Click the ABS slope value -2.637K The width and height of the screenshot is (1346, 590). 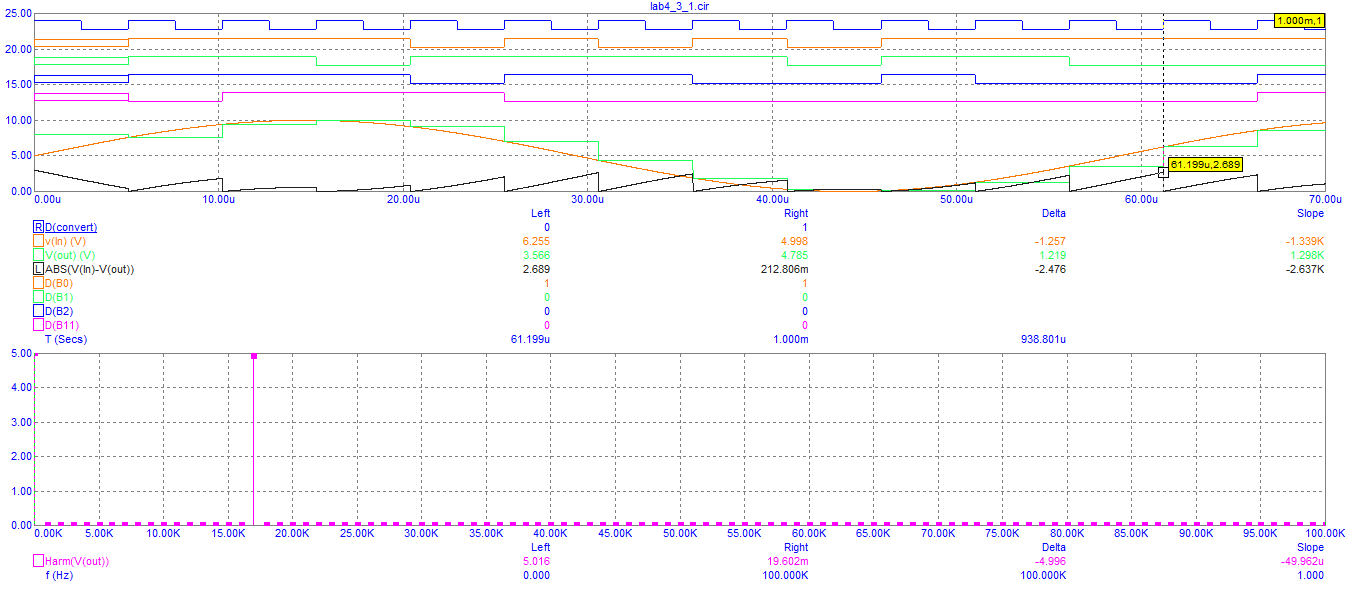pos(1305,269)
